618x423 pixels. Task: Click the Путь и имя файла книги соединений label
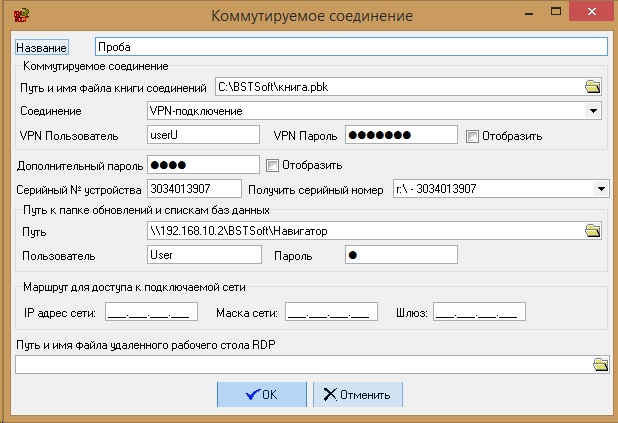(113, 88)
